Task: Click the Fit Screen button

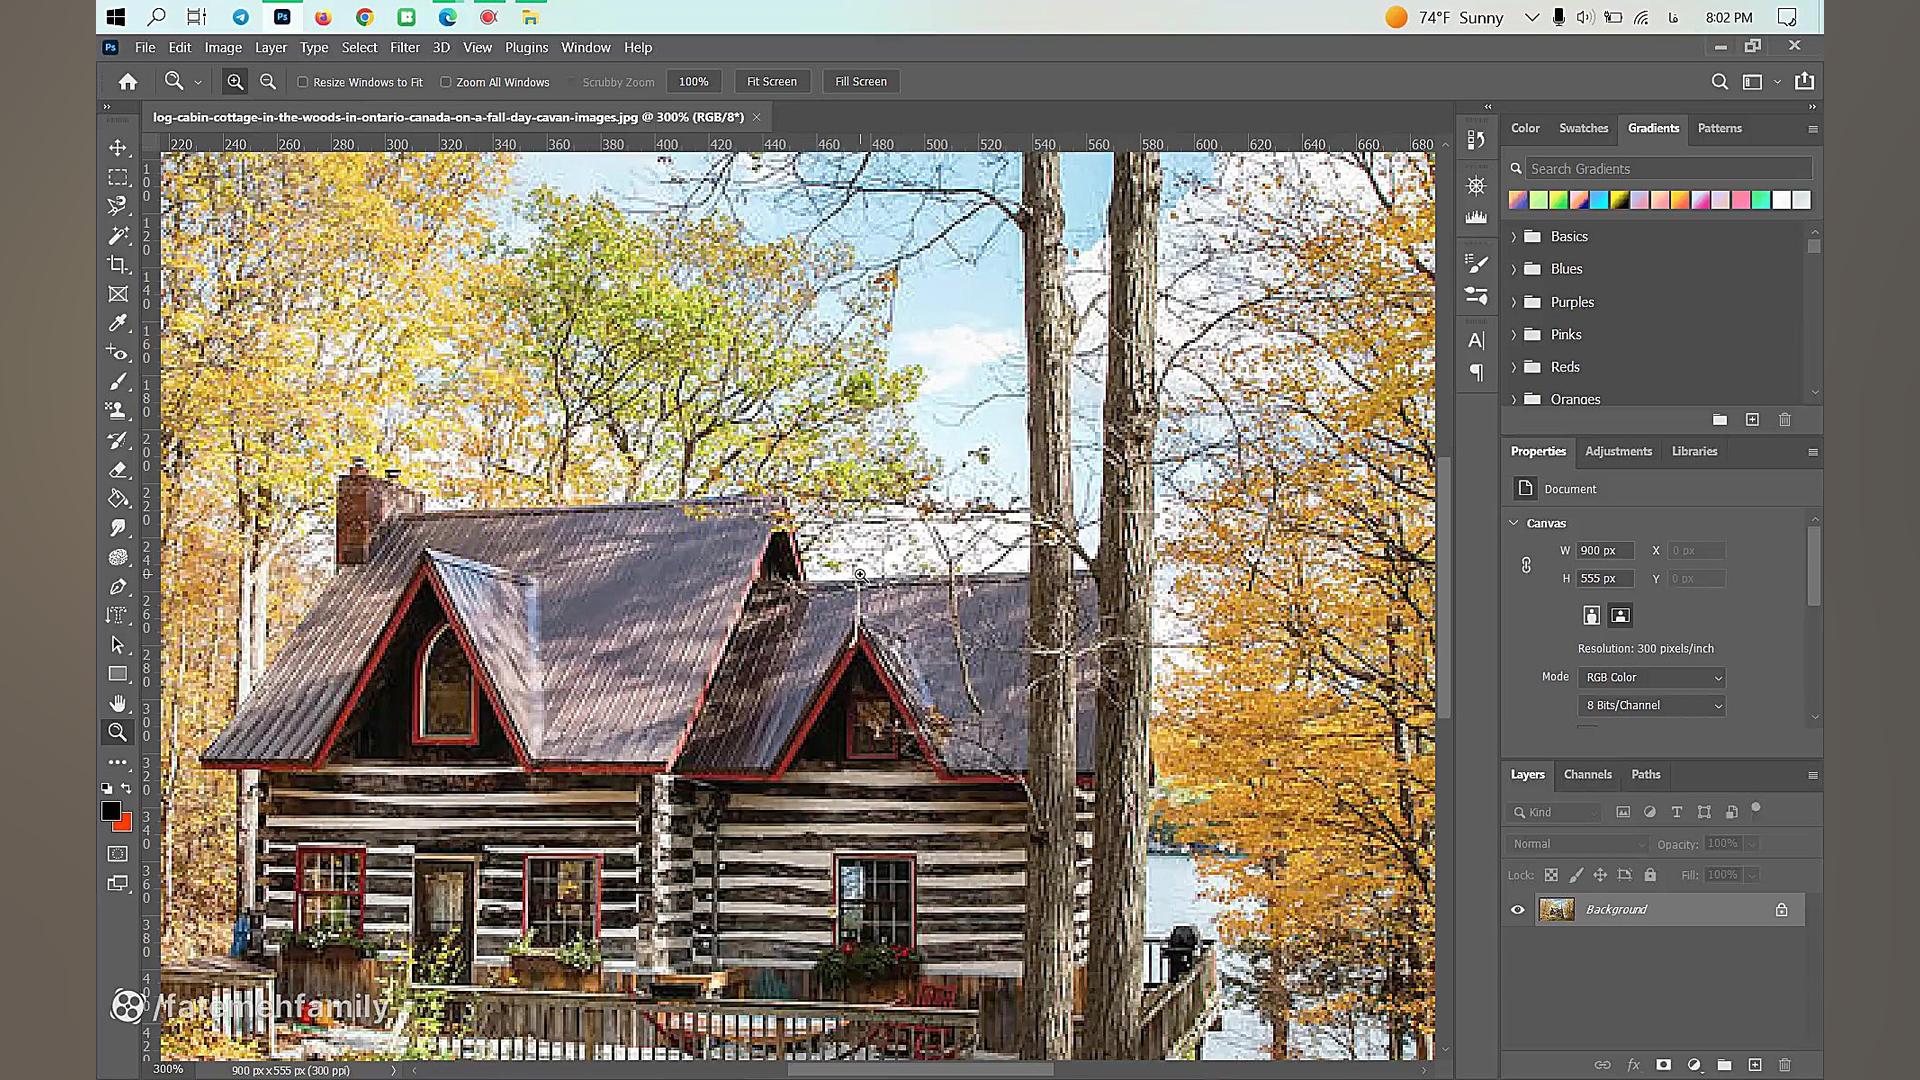Action: (x=771, y=82)
